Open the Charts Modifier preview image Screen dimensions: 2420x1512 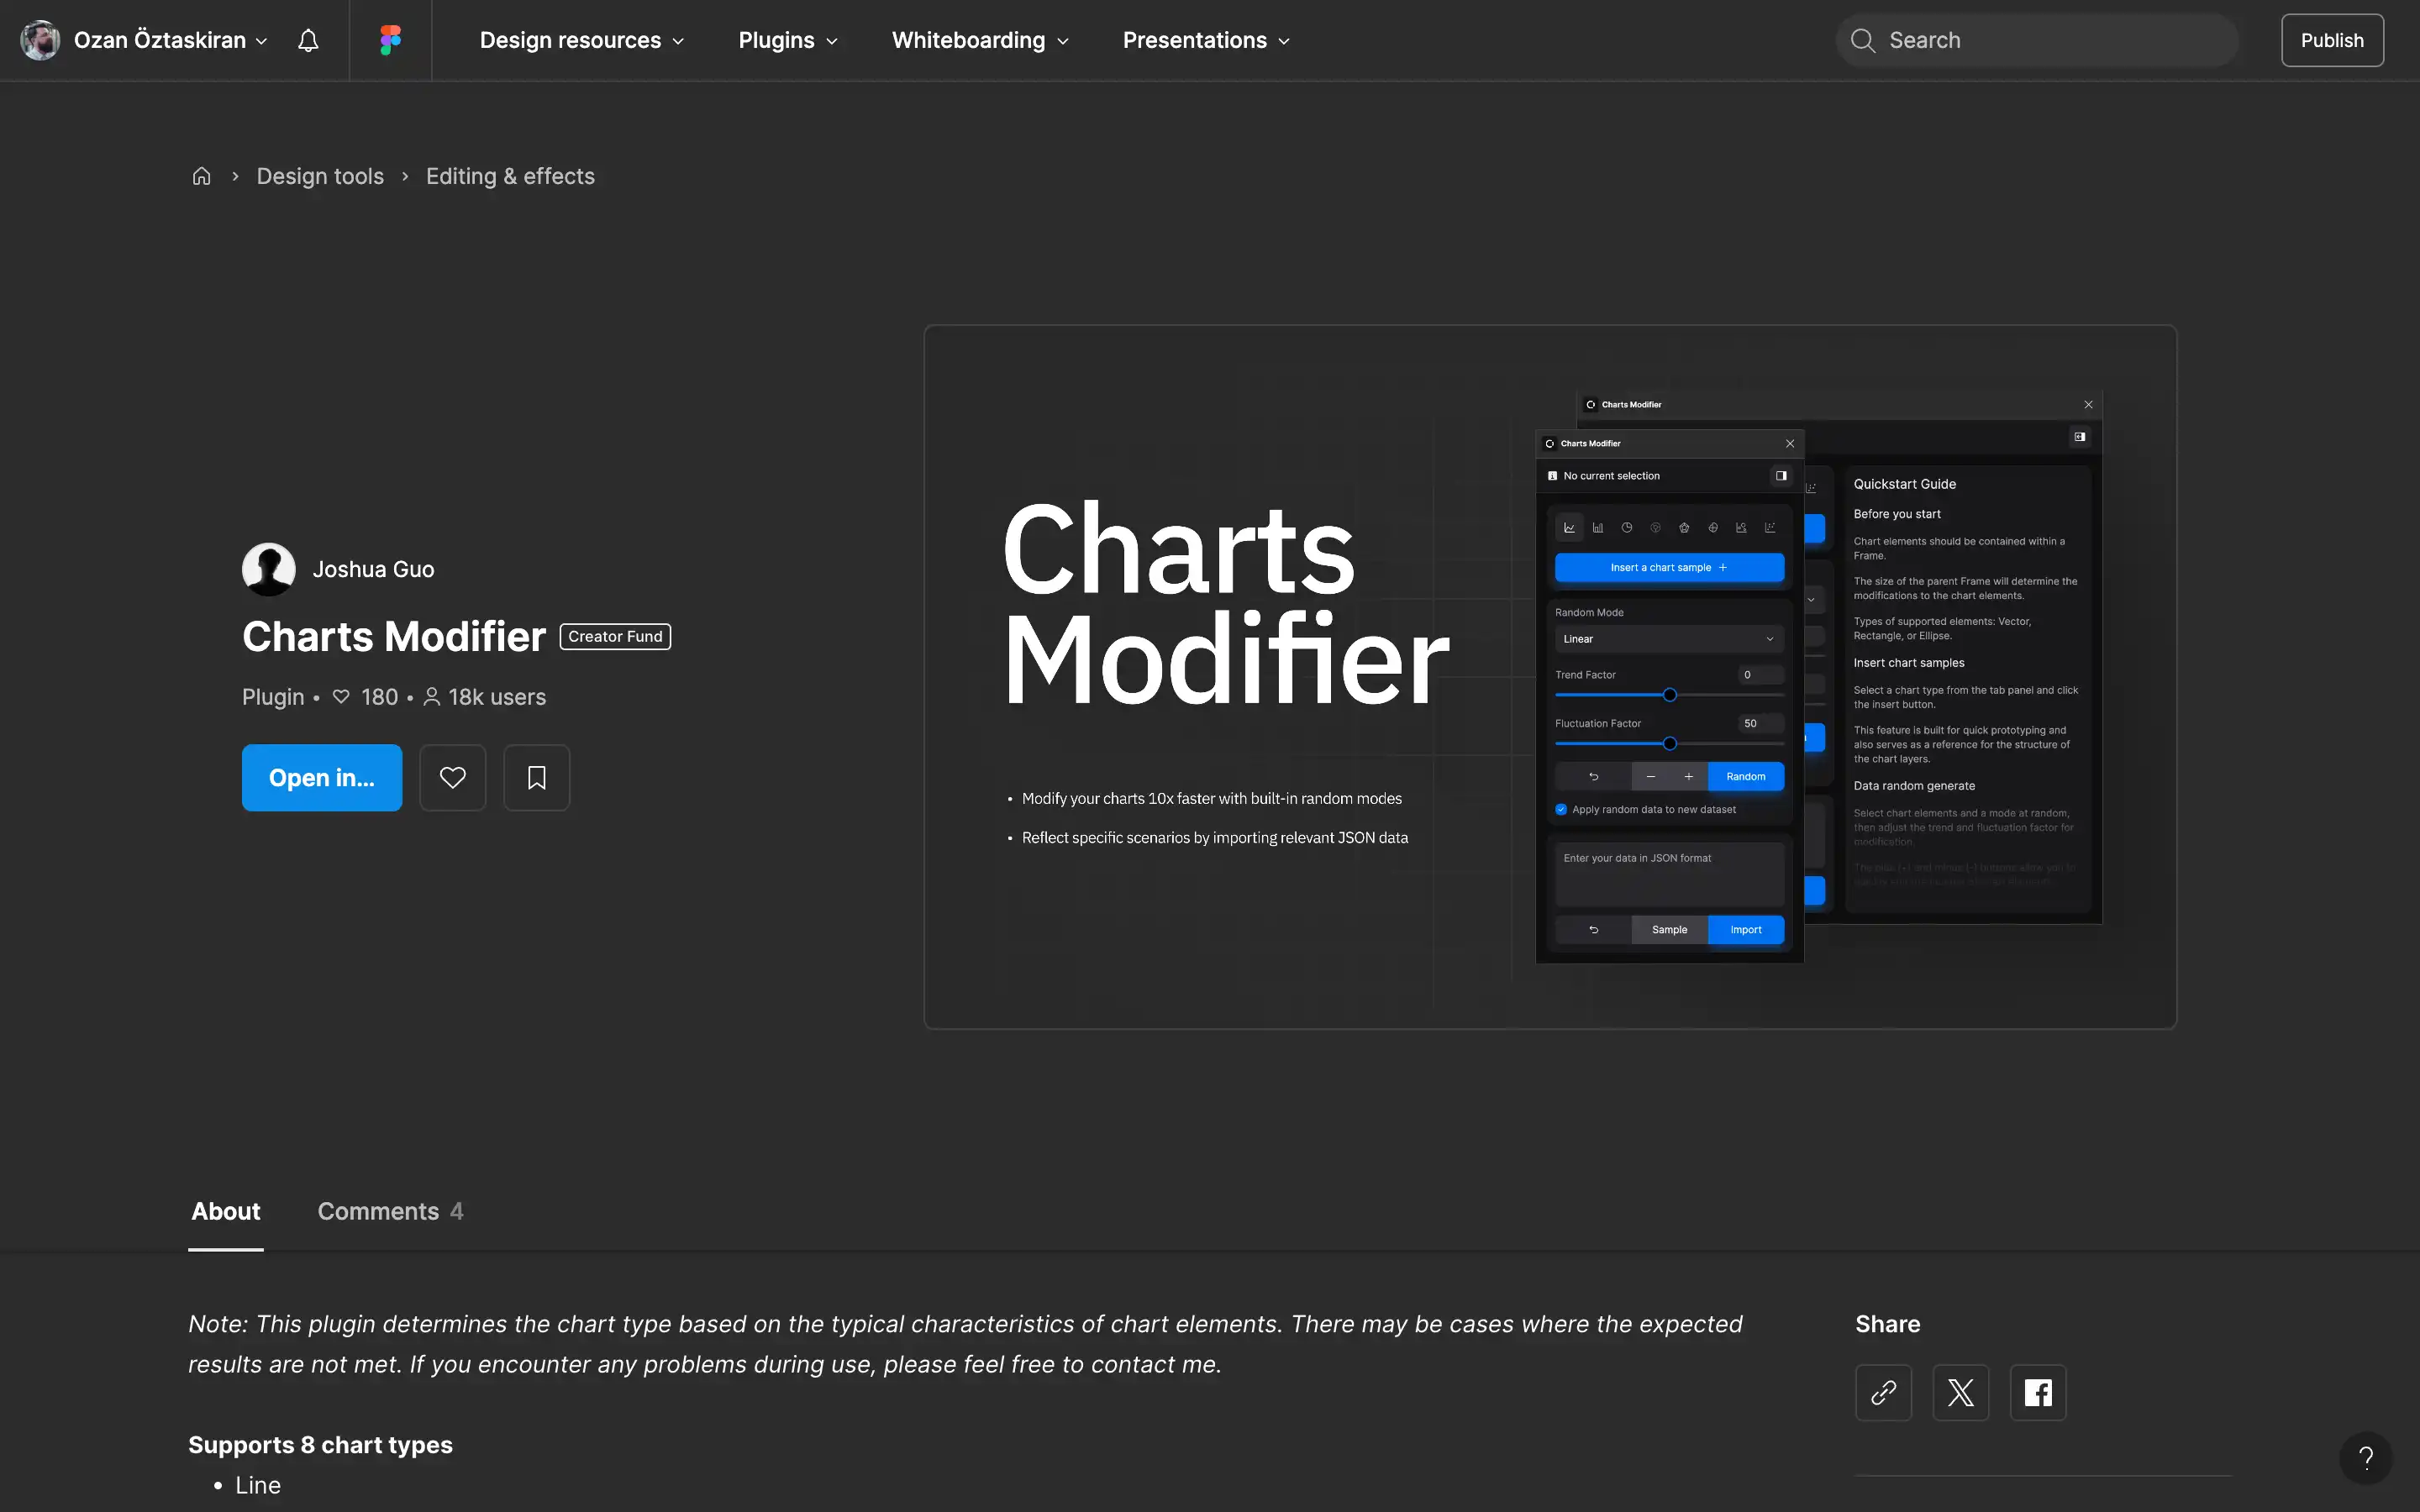point(1550,677)
